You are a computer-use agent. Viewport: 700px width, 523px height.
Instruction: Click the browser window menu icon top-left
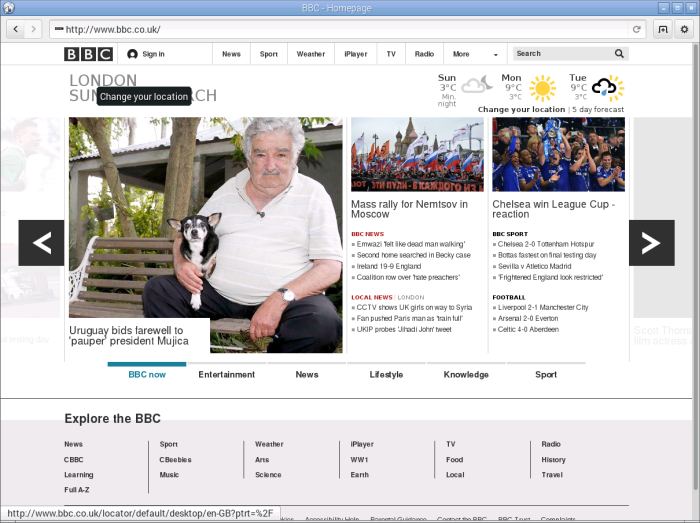tap(8, 8)
